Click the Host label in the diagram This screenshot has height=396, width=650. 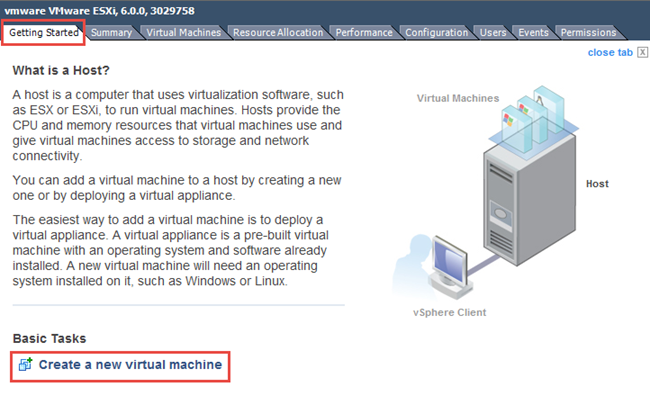597,184
